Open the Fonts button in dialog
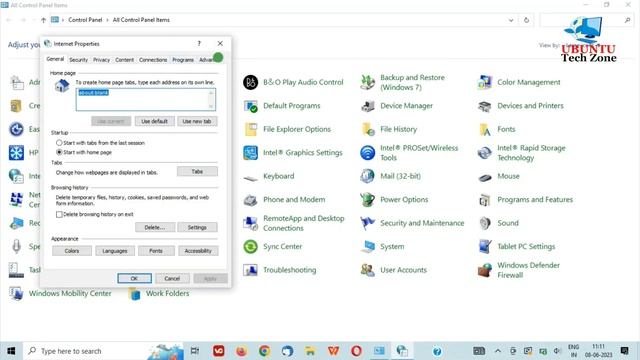The height and width of the screenshot is (360, 640). coord(156,251)
